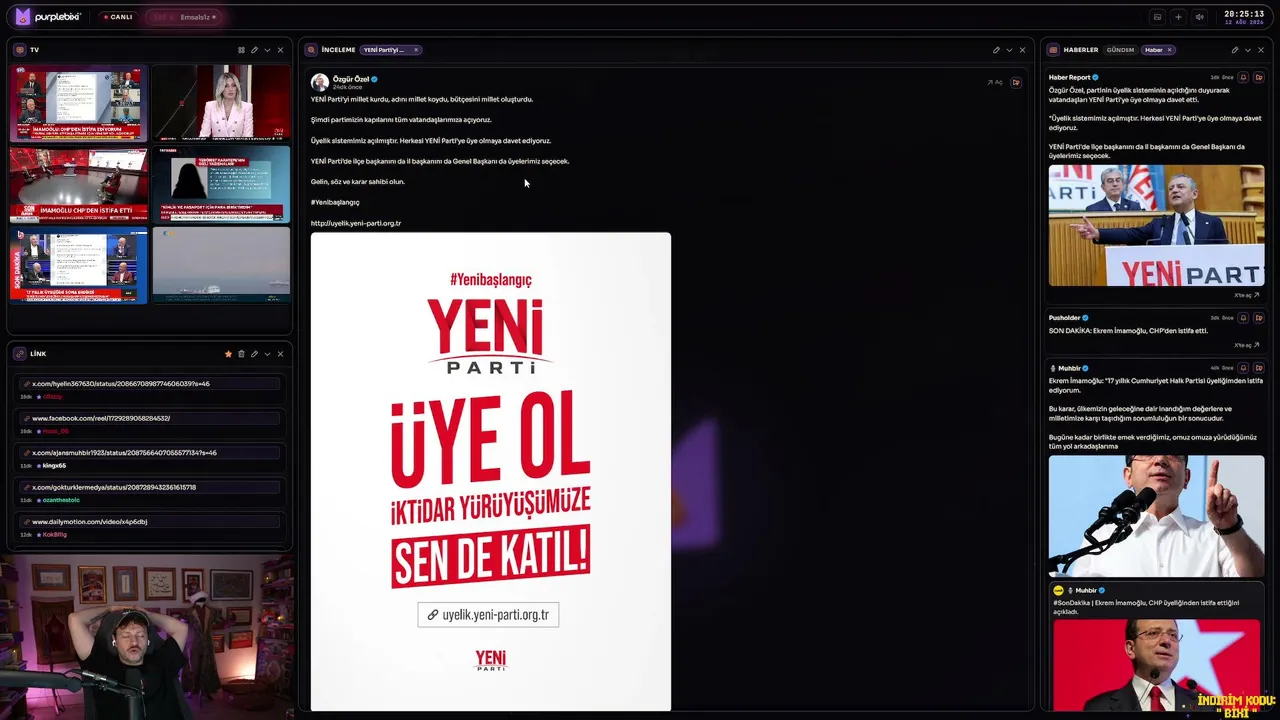Edit the TV panel with the pencil icon
This screenshot has width=1280, height=720.
point(254,50)
